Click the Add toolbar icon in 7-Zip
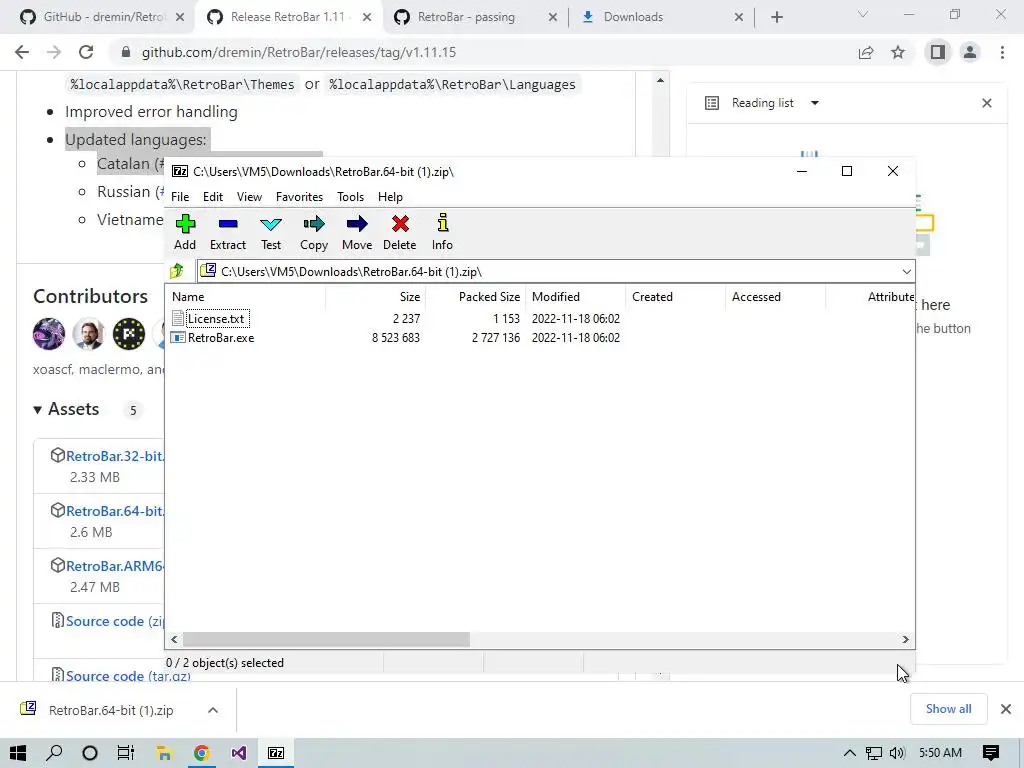Screen dimensions: 1024x768 point(185,224)
